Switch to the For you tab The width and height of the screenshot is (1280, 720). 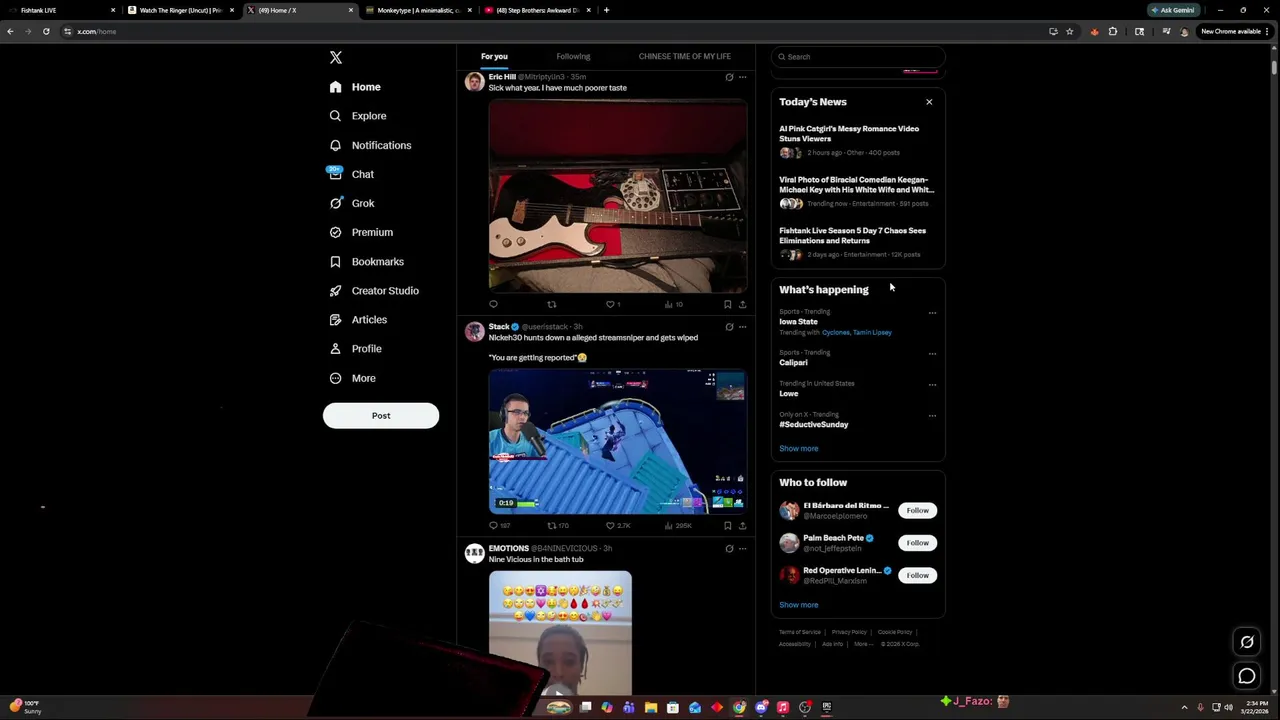[494, 57]
